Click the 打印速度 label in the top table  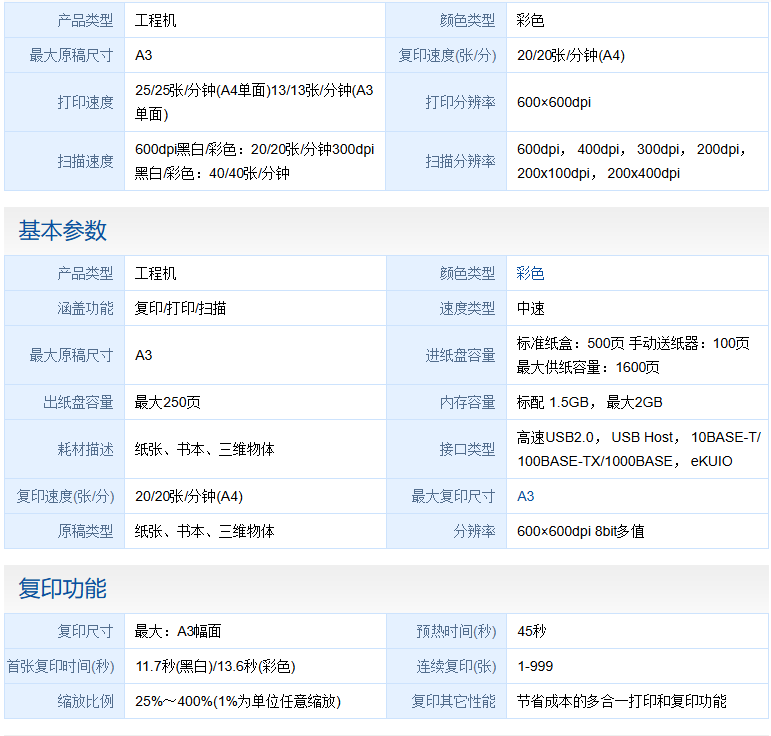pos(85,102)
